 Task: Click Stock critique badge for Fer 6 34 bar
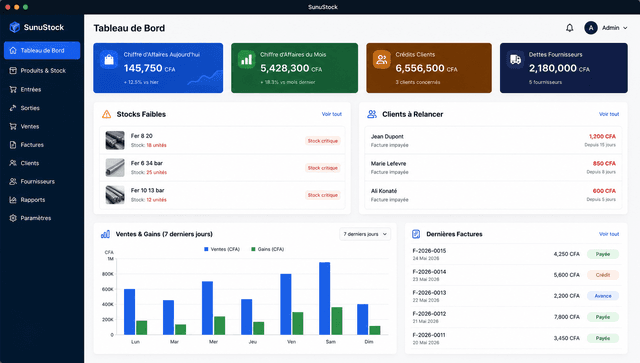(322, 168)
